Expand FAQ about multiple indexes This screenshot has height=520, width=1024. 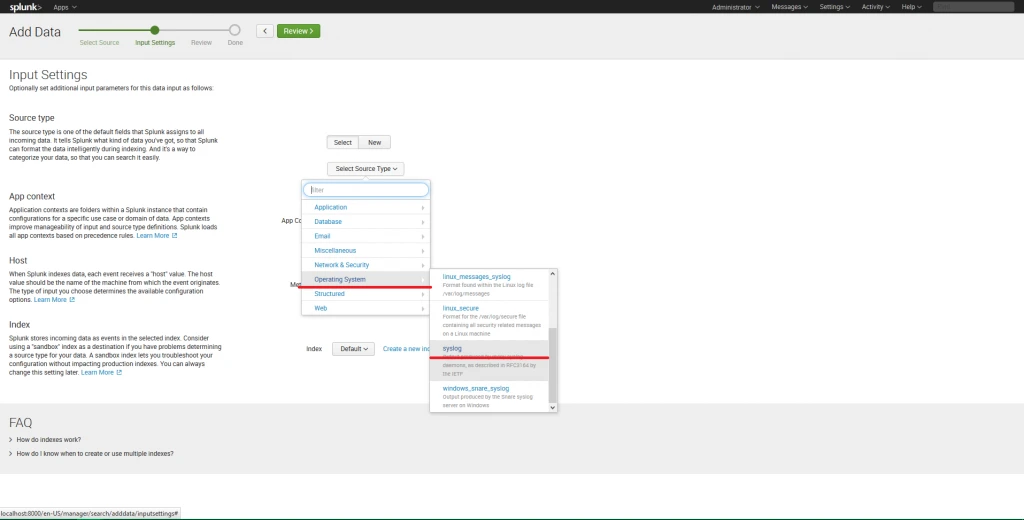click(x=94, y=453)
